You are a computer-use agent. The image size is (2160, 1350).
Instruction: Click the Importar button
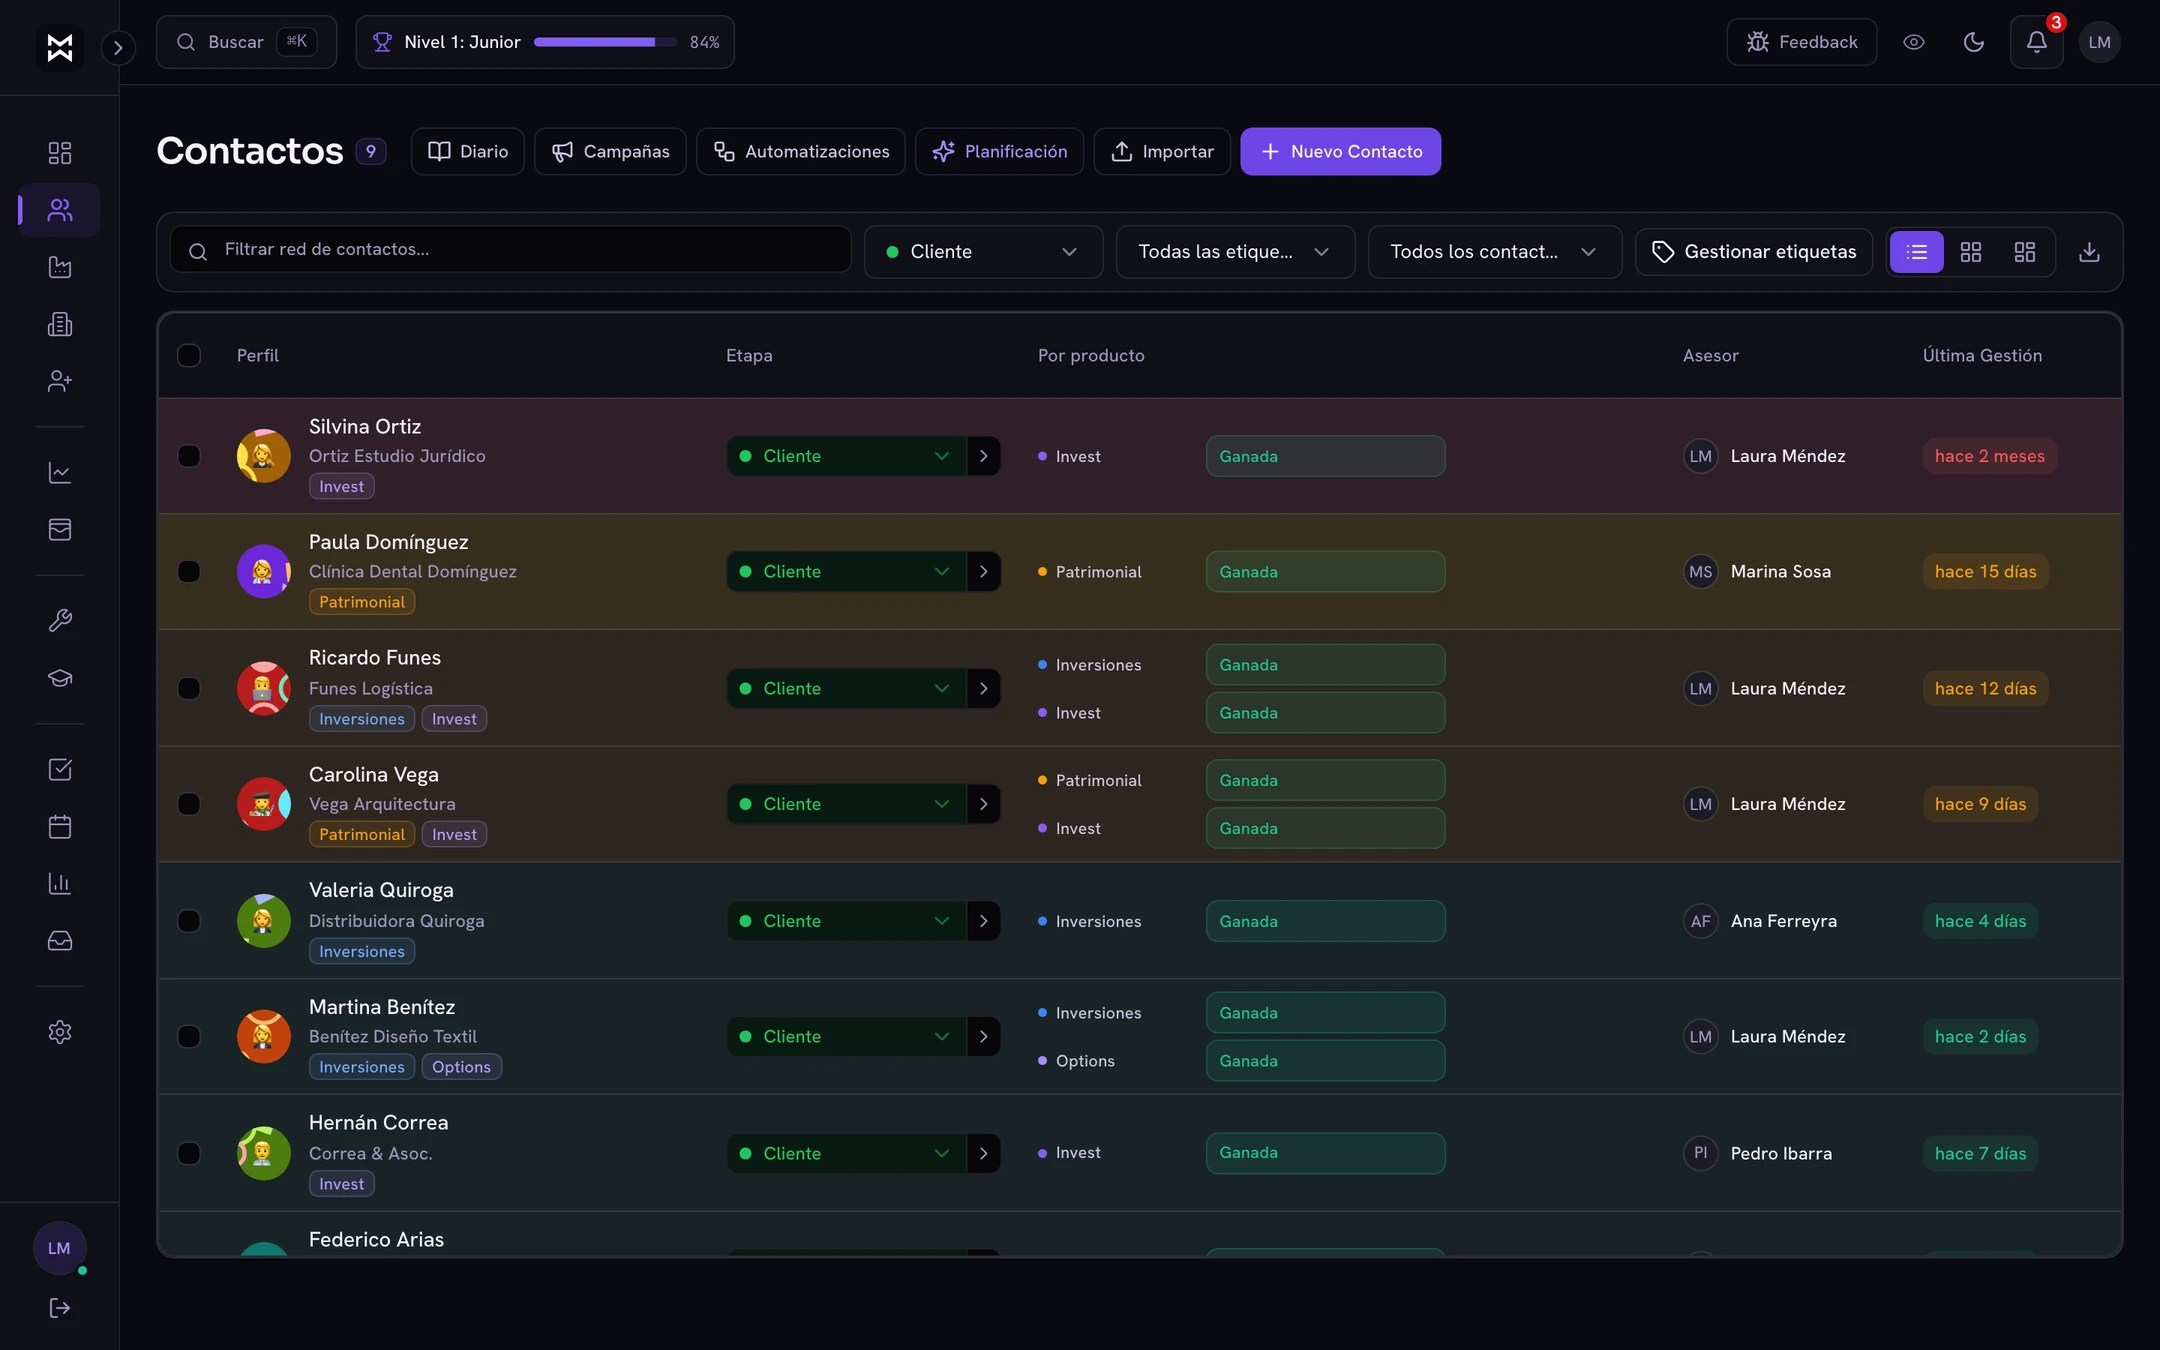coord(1162,151)
